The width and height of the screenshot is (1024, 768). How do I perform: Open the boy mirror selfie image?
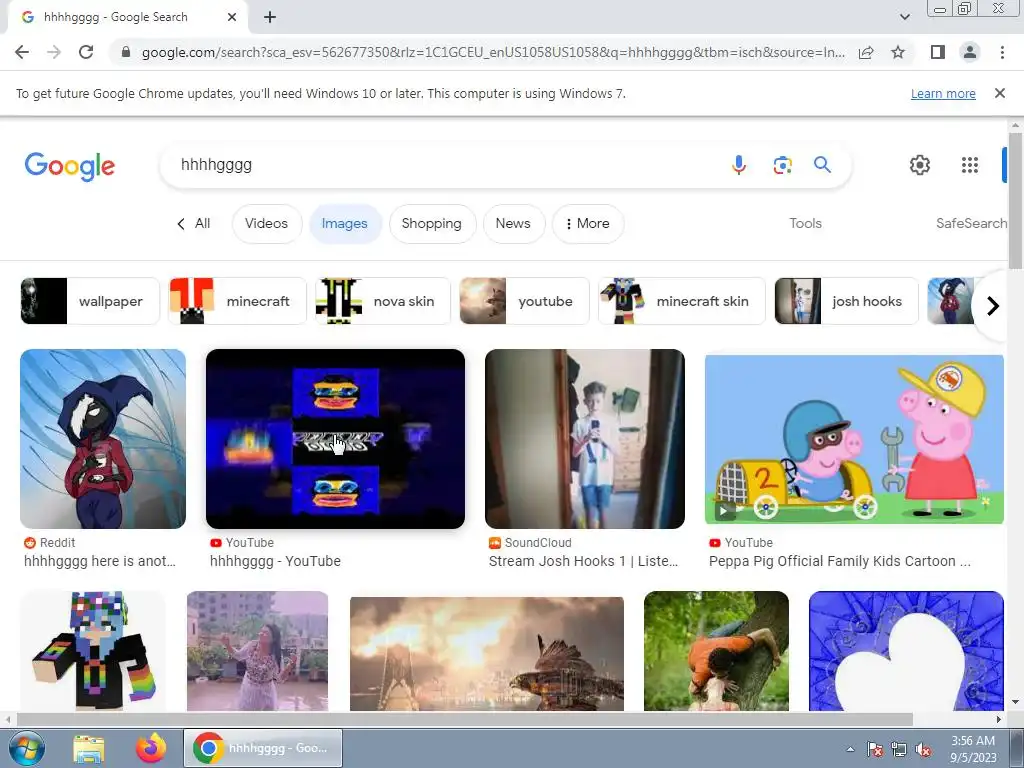(x=585, y=439)
